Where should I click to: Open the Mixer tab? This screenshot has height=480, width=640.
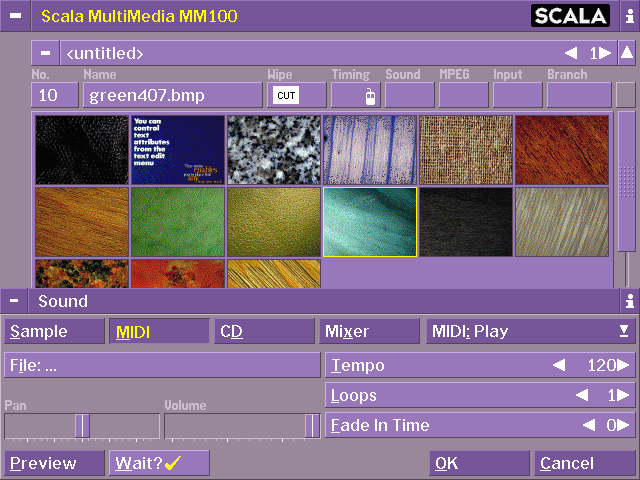pyautogui.click(x=370, y=331)
